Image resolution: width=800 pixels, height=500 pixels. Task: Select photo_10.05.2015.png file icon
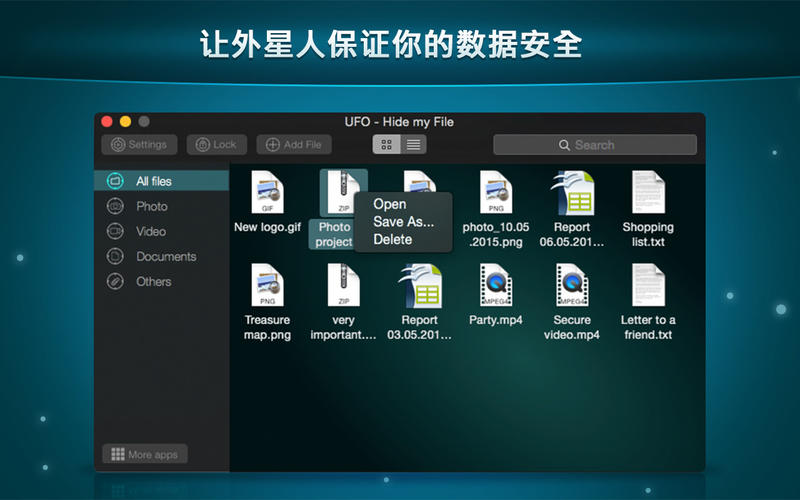(496, 192)
